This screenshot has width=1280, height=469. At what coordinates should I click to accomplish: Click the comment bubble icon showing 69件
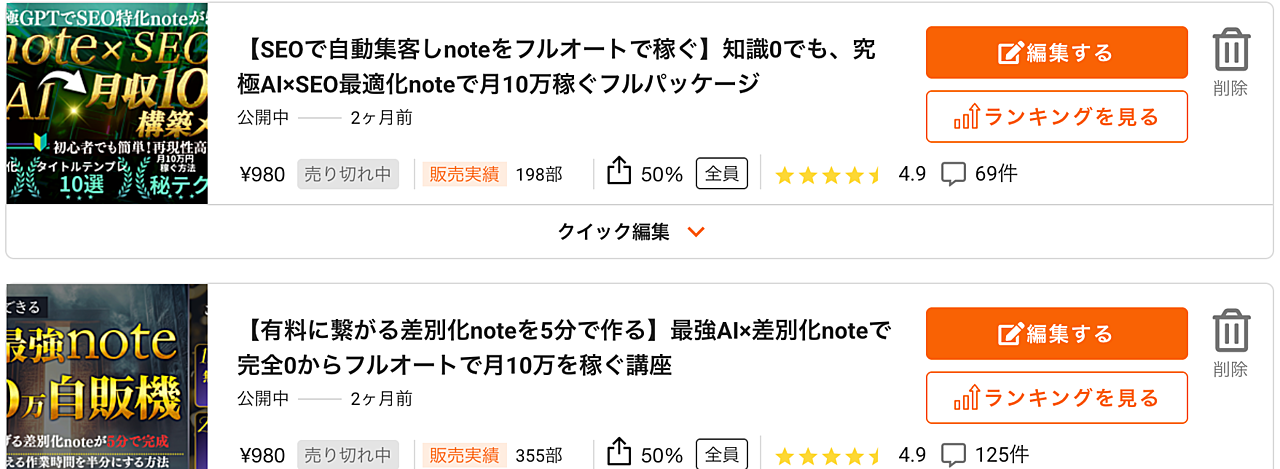coord(954,175)
